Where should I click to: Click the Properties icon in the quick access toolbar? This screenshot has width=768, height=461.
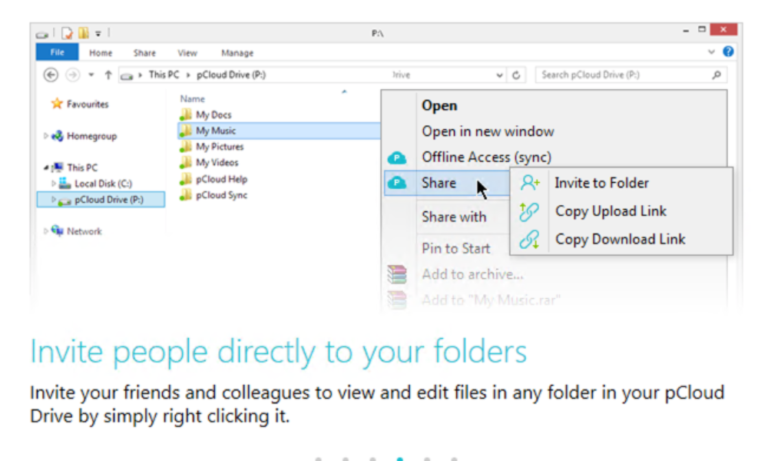(x=67, y=33)
